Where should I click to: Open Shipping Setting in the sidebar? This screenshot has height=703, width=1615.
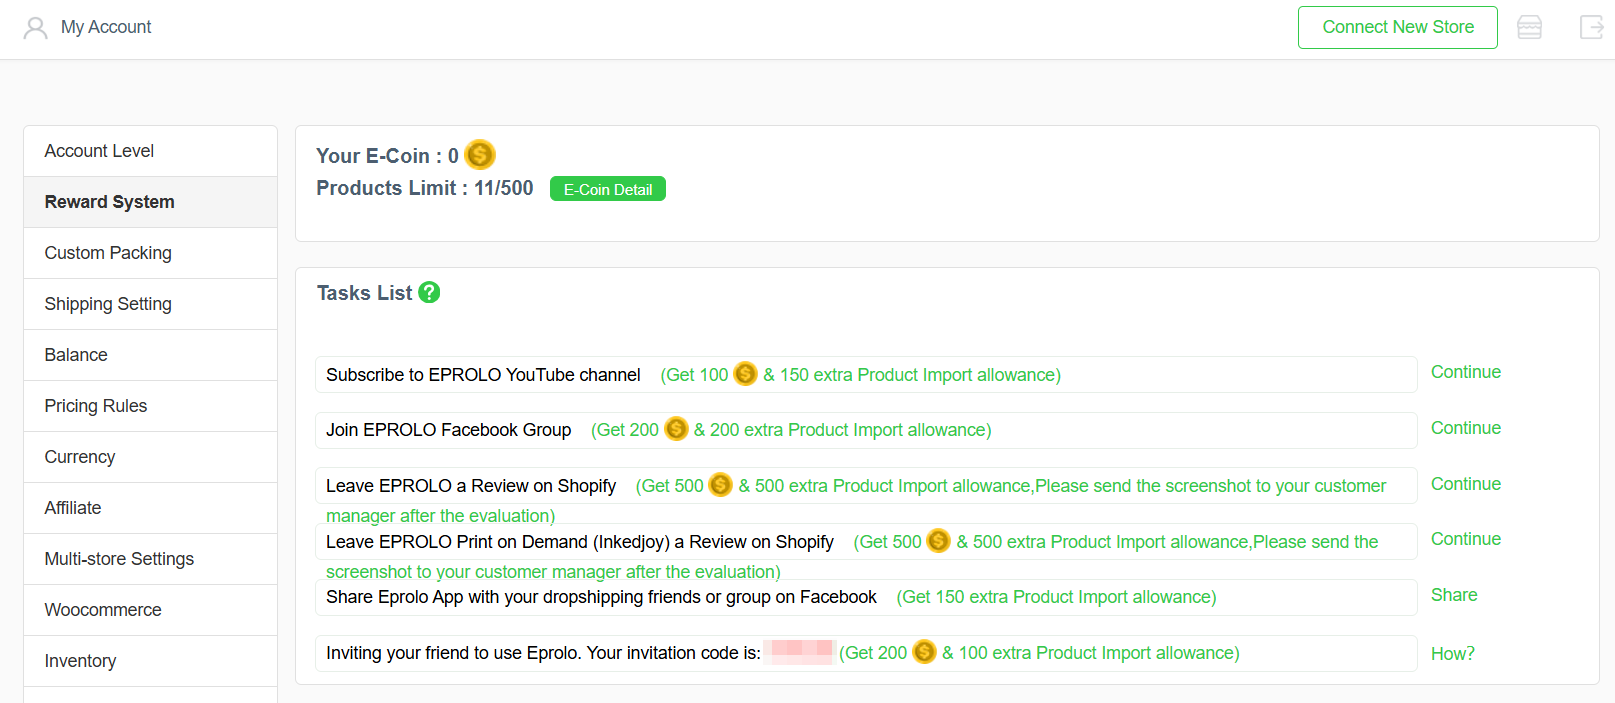150,304
